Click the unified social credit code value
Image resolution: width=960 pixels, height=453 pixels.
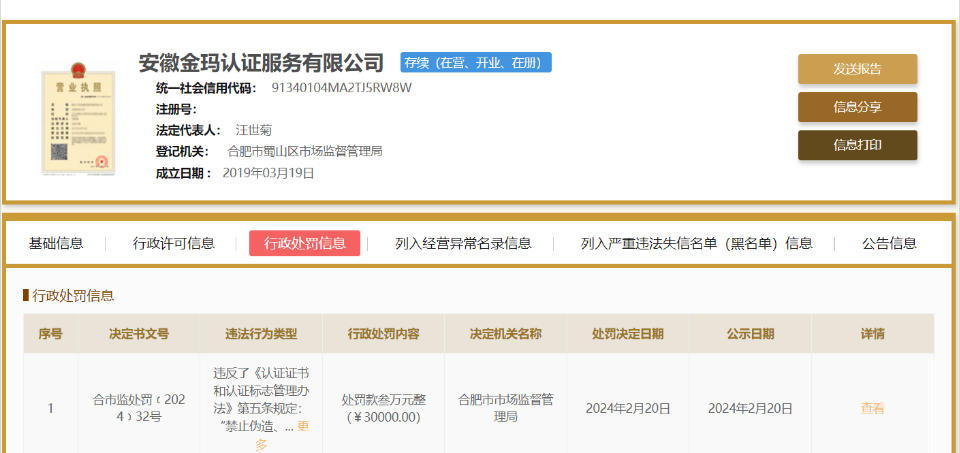(x=341, y=88)
